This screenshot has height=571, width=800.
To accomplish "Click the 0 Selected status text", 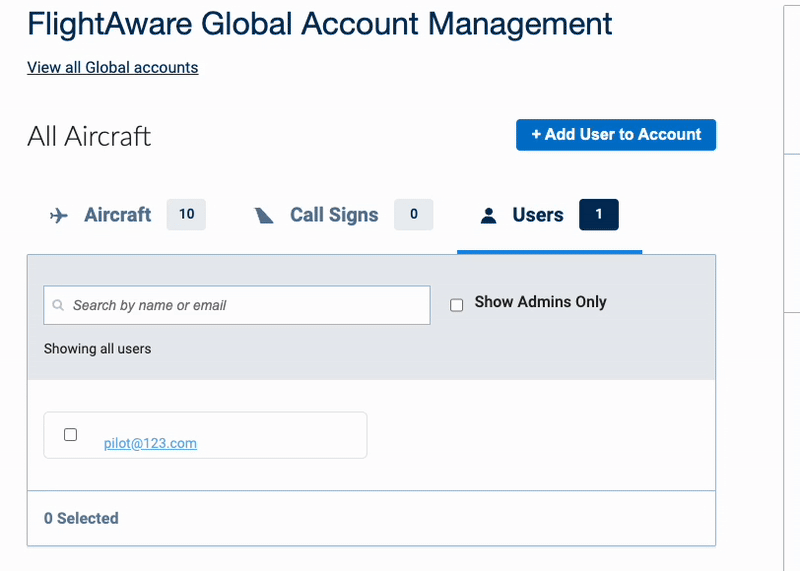I will (81, 518).
